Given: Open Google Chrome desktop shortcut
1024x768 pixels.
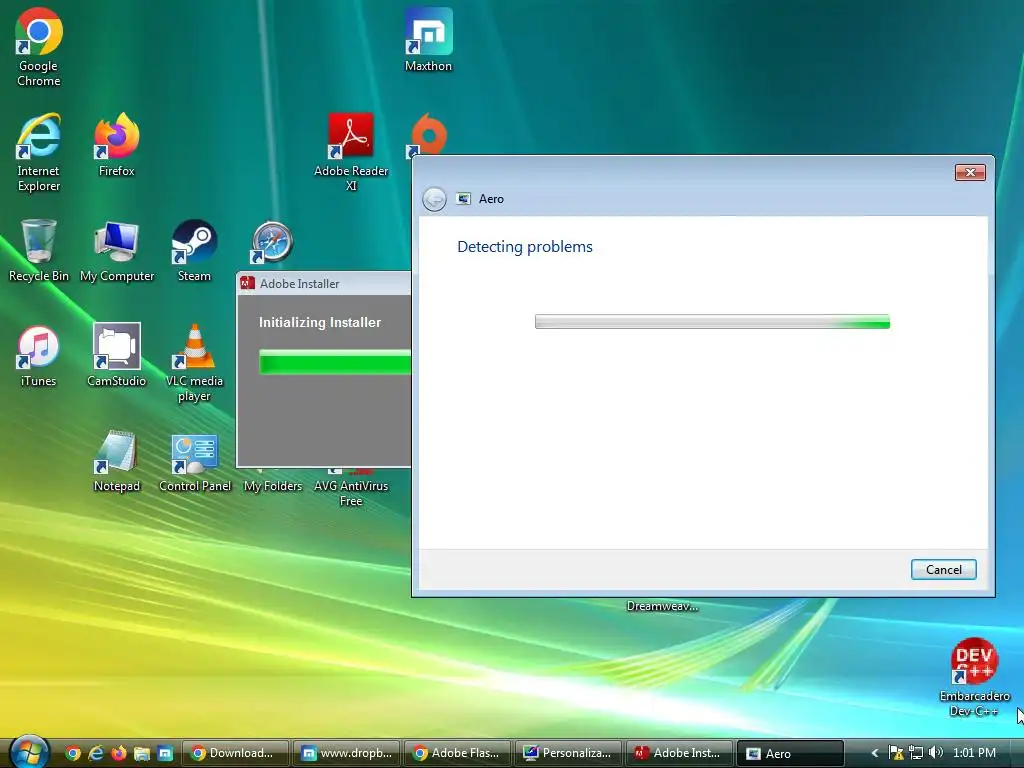Looking at the screenshot, I should [x=39, y=47].
